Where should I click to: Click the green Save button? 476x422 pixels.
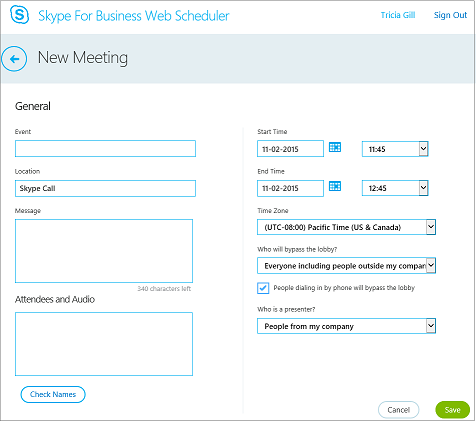(452, 410)
